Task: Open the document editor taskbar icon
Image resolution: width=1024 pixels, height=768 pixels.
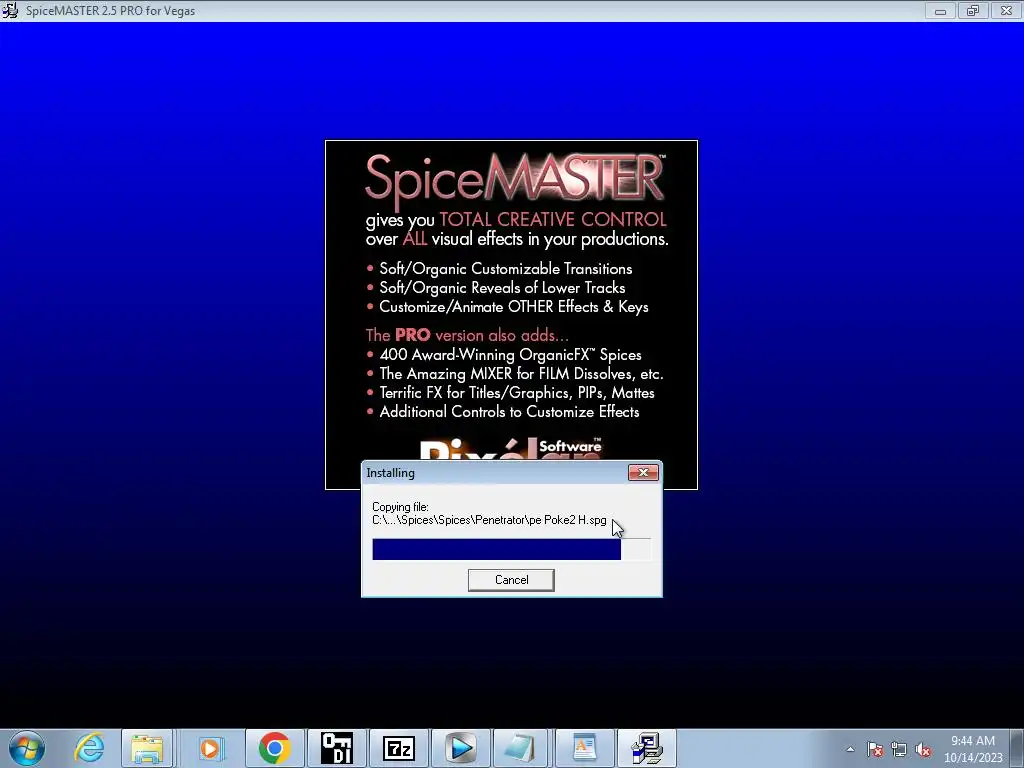Action: click(x=584, y=748)
